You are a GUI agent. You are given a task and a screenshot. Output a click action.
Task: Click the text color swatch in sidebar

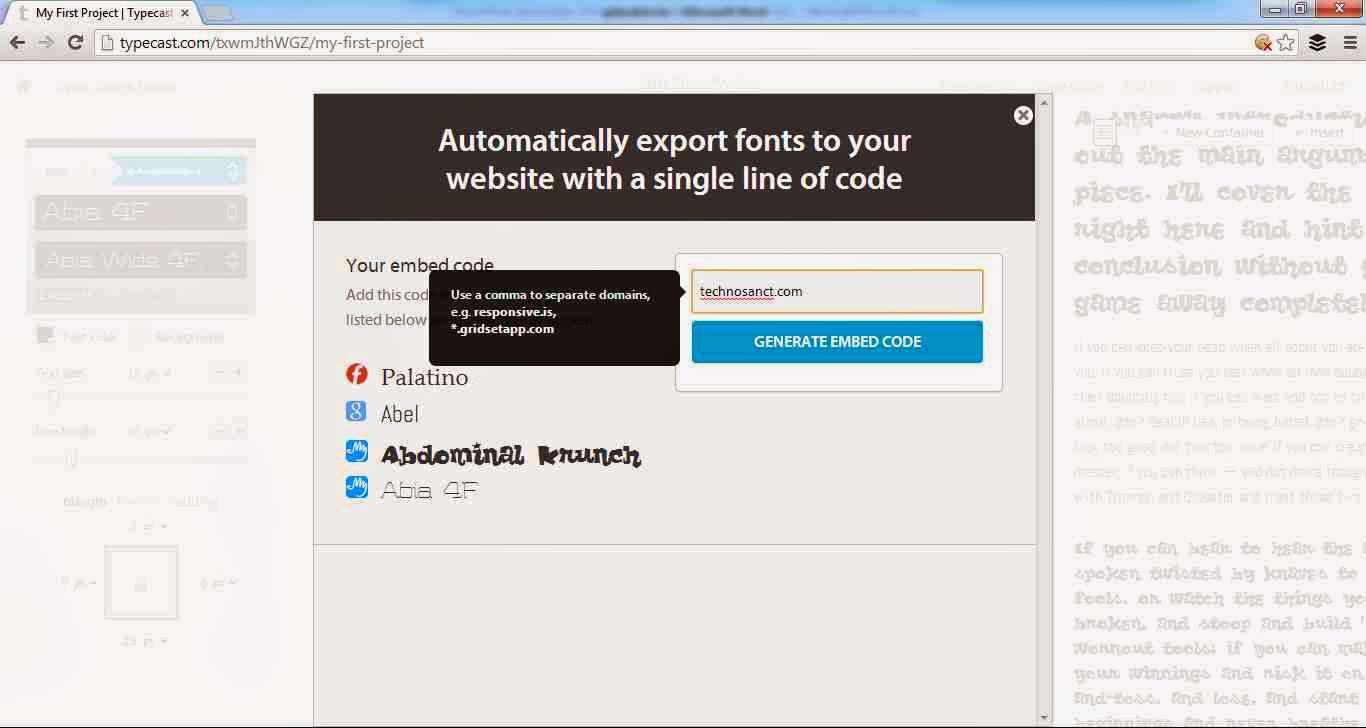point(45,336)
